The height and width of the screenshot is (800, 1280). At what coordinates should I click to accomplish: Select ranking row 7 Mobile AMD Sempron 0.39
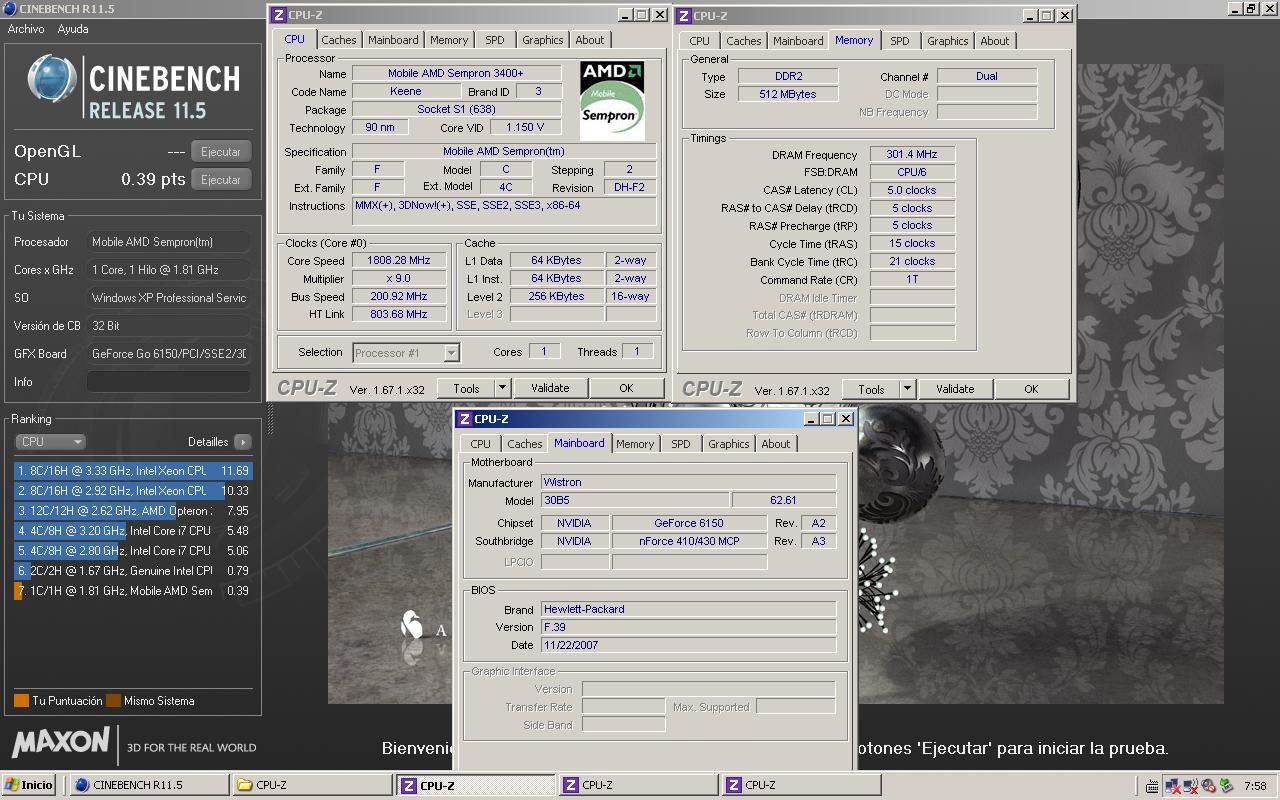pyautogui.click(x=133, y=591)
